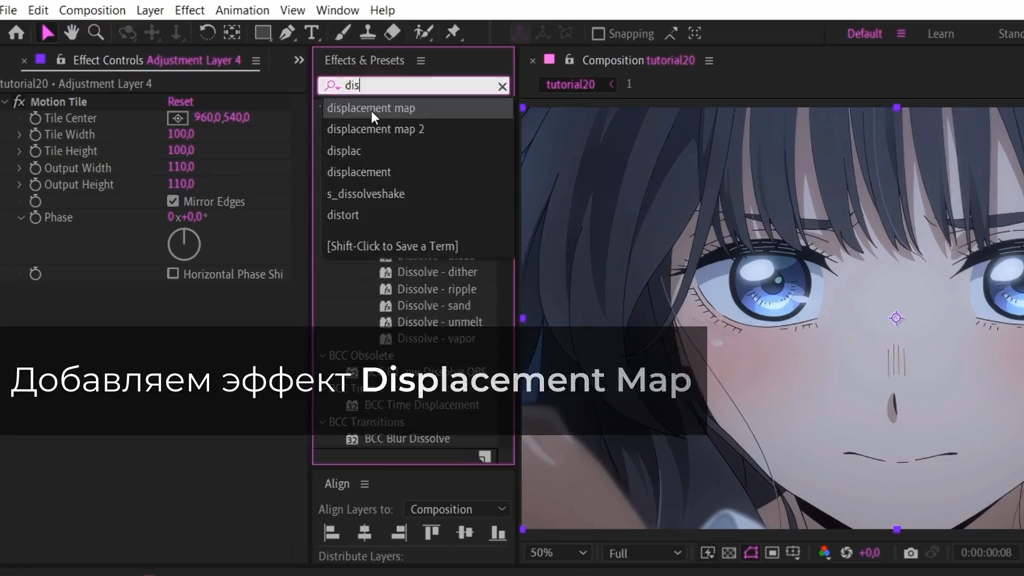This screenshot has width=1024, height=576.
Task: Select the Hand tool
Action: [x=71, y=33]
